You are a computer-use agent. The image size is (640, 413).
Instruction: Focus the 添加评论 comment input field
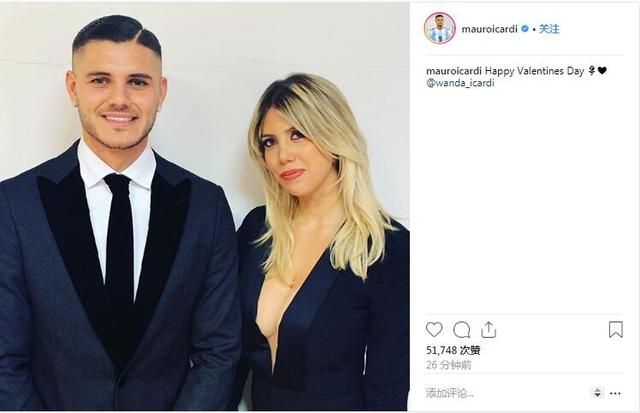click(x=506, y=393)
